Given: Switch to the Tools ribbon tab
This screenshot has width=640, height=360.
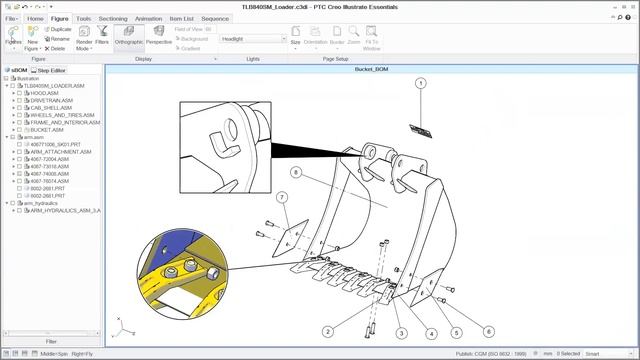Looking at the screenshot, I should tap(83, 19).
